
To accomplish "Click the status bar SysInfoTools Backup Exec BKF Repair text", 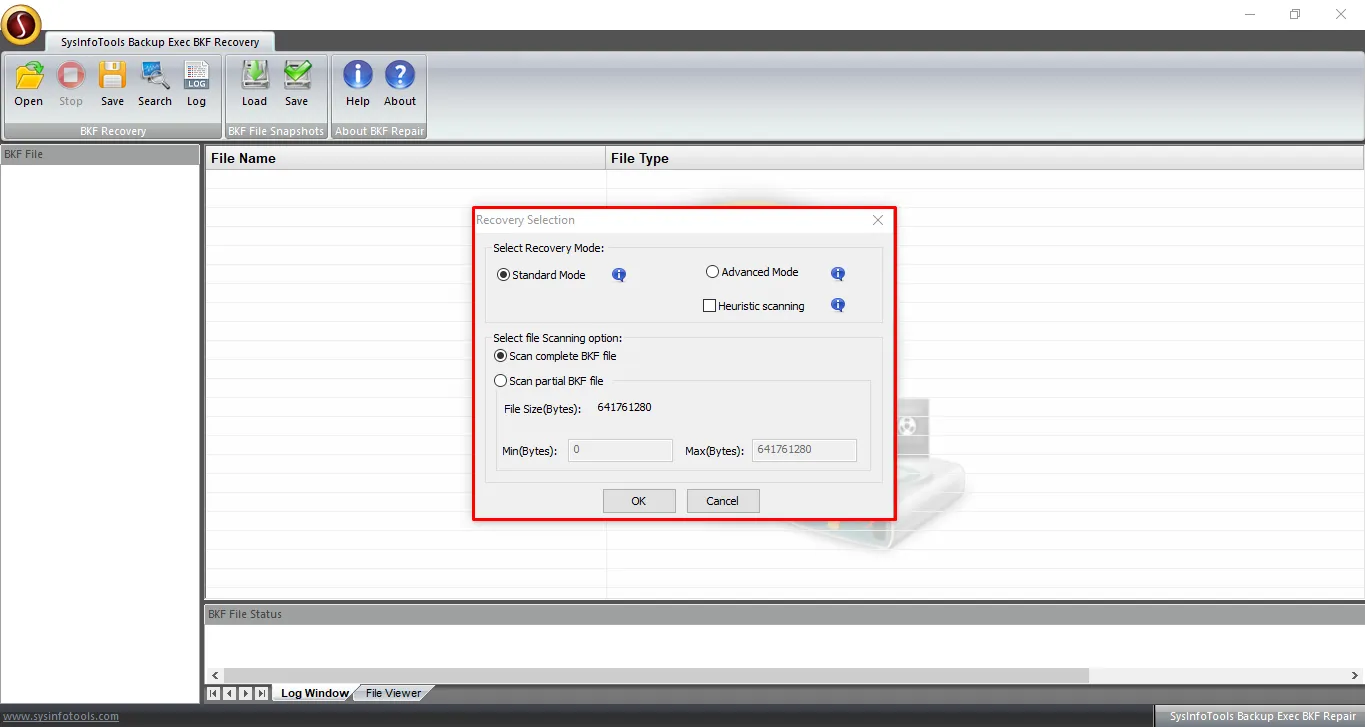I will click(1263, 716).
